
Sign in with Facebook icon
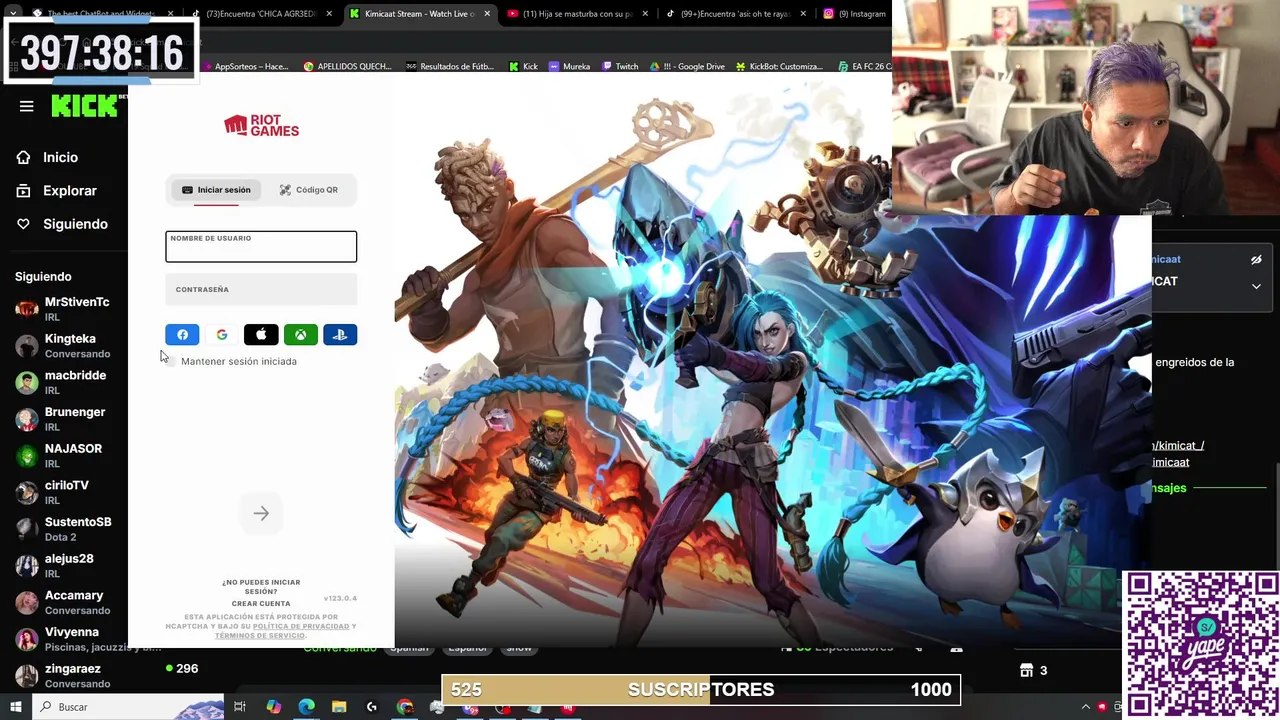[182, 335]
